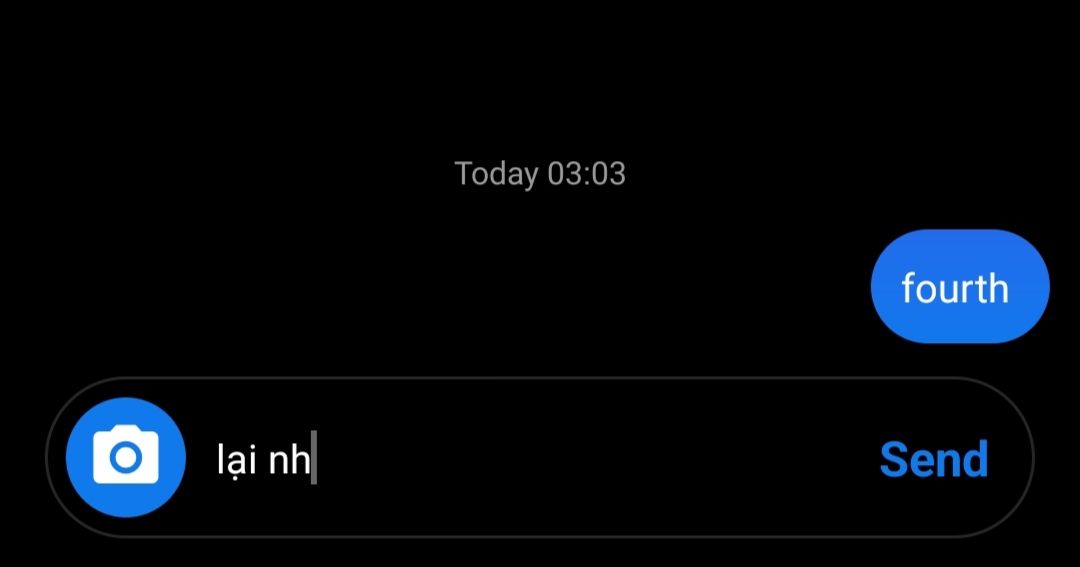Click the sent message bubble "fourth"
The height and width of the screenshot is (567, 1080).
(x=959, y=287)
